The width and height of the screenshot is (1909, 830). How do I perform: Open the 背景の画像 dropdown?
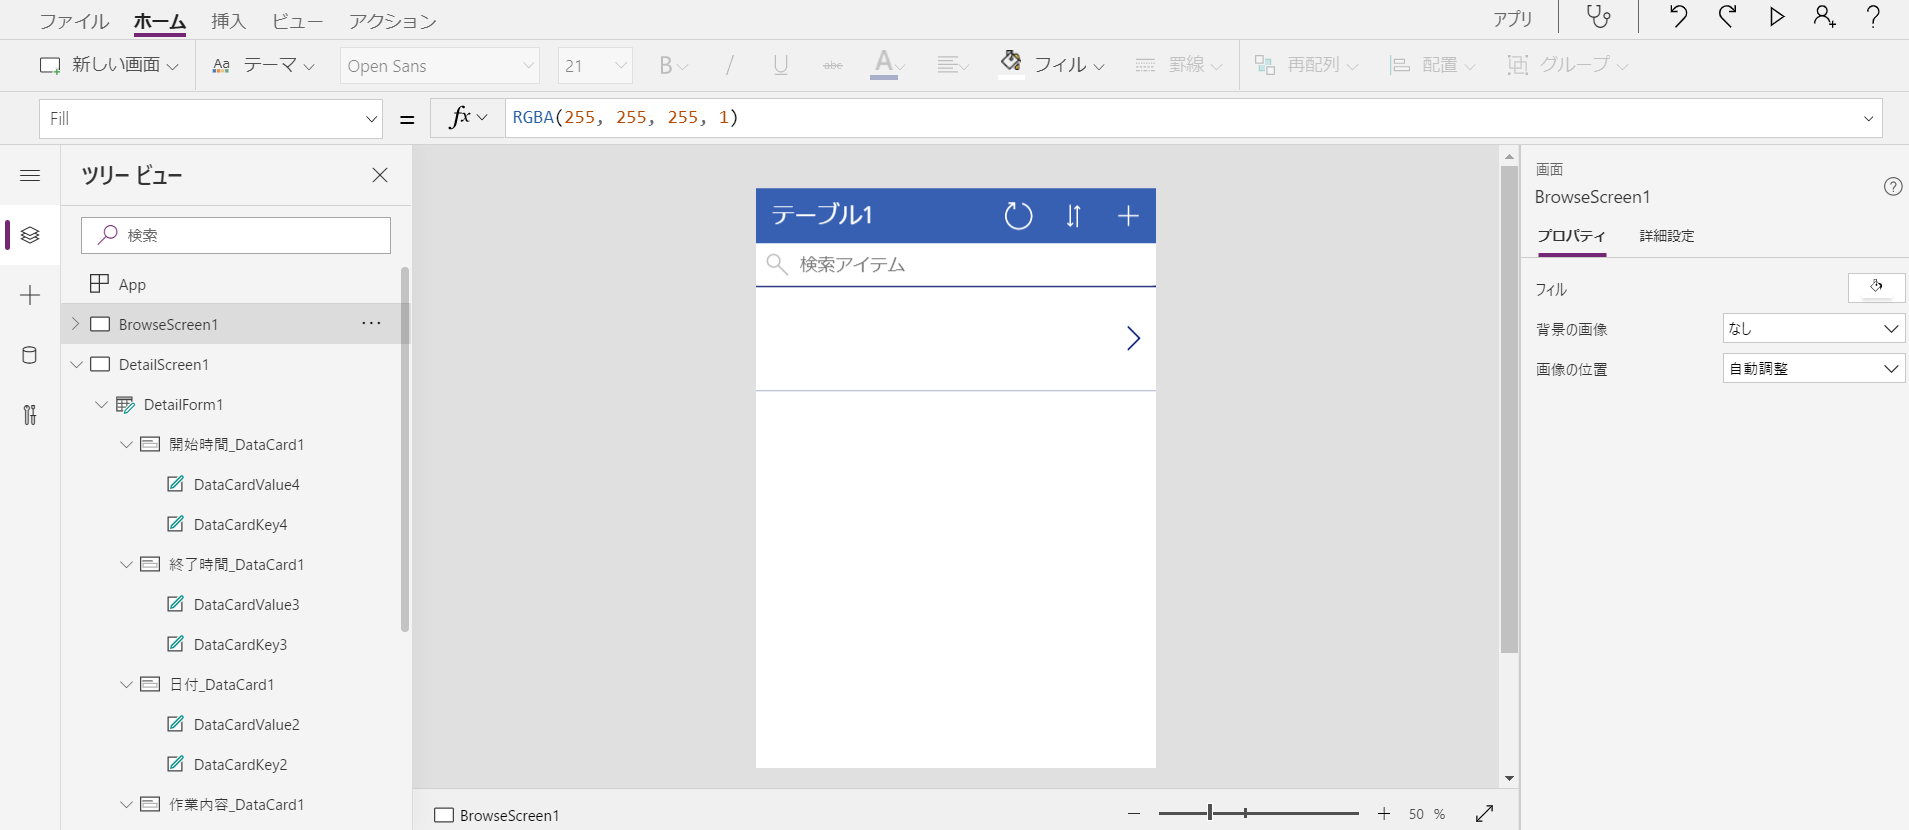[x=1813, y=329]
